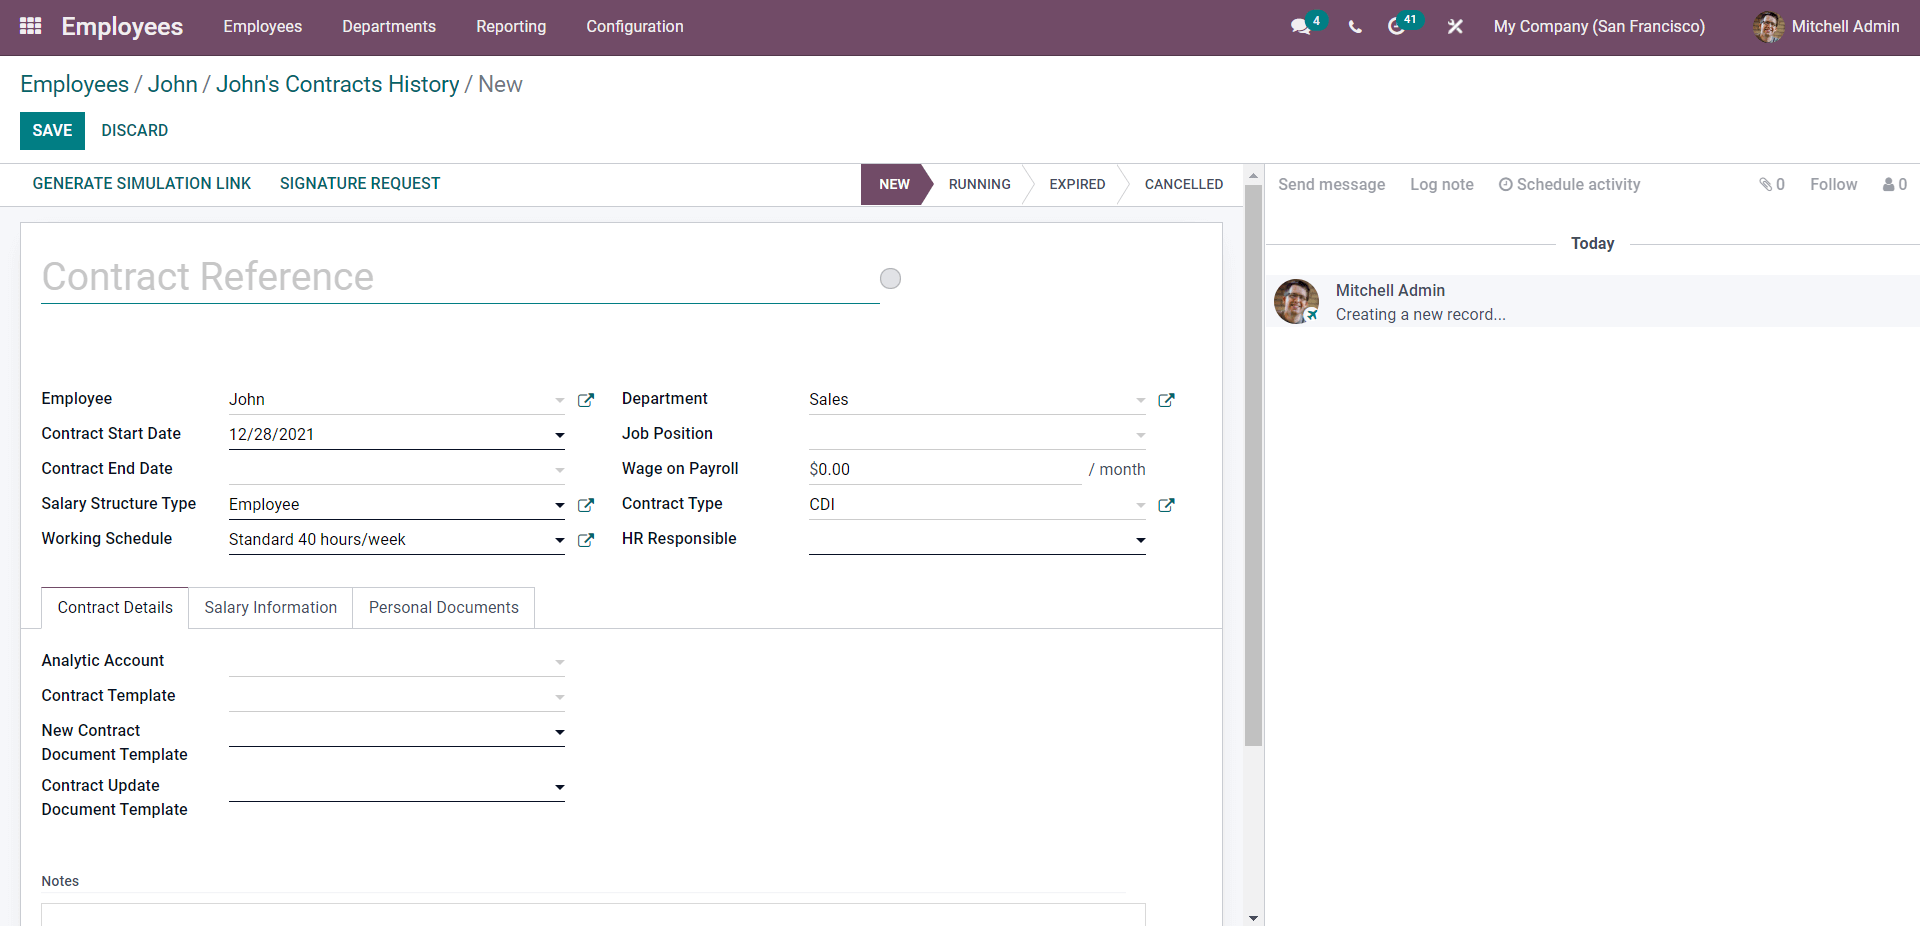The image size is (1920, 926).
Task: Open the apps grid menu icon
Action: (x=30, y=26)
